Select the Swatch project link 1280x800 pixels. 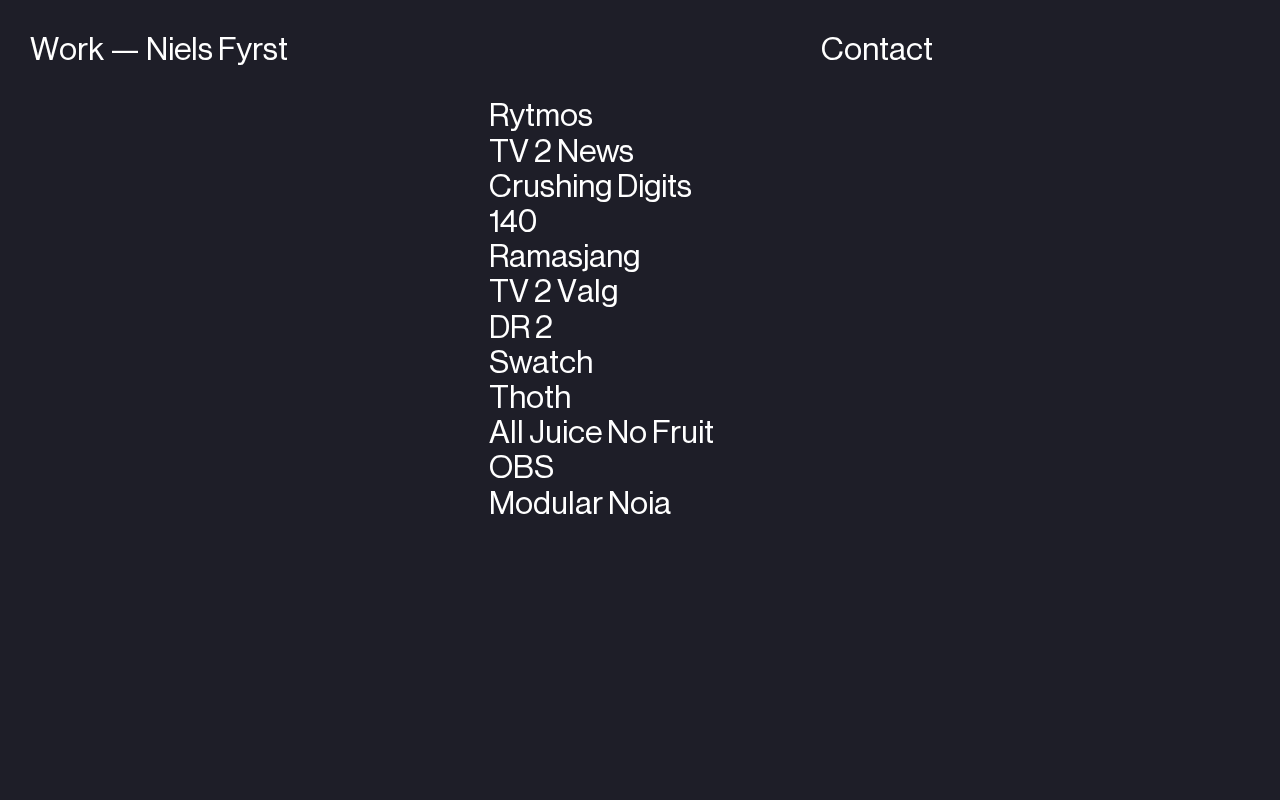[x=540, y=362]
